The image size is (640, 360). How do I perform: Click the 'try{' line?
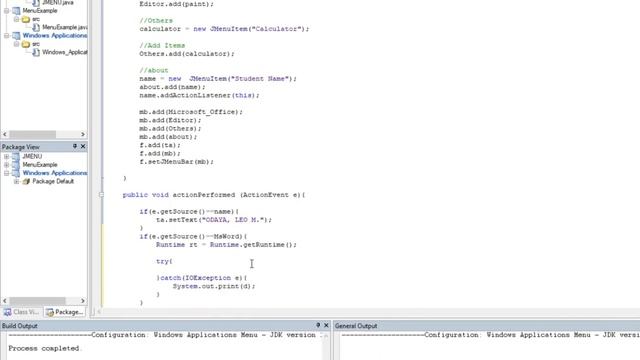(x=164, y=261)
